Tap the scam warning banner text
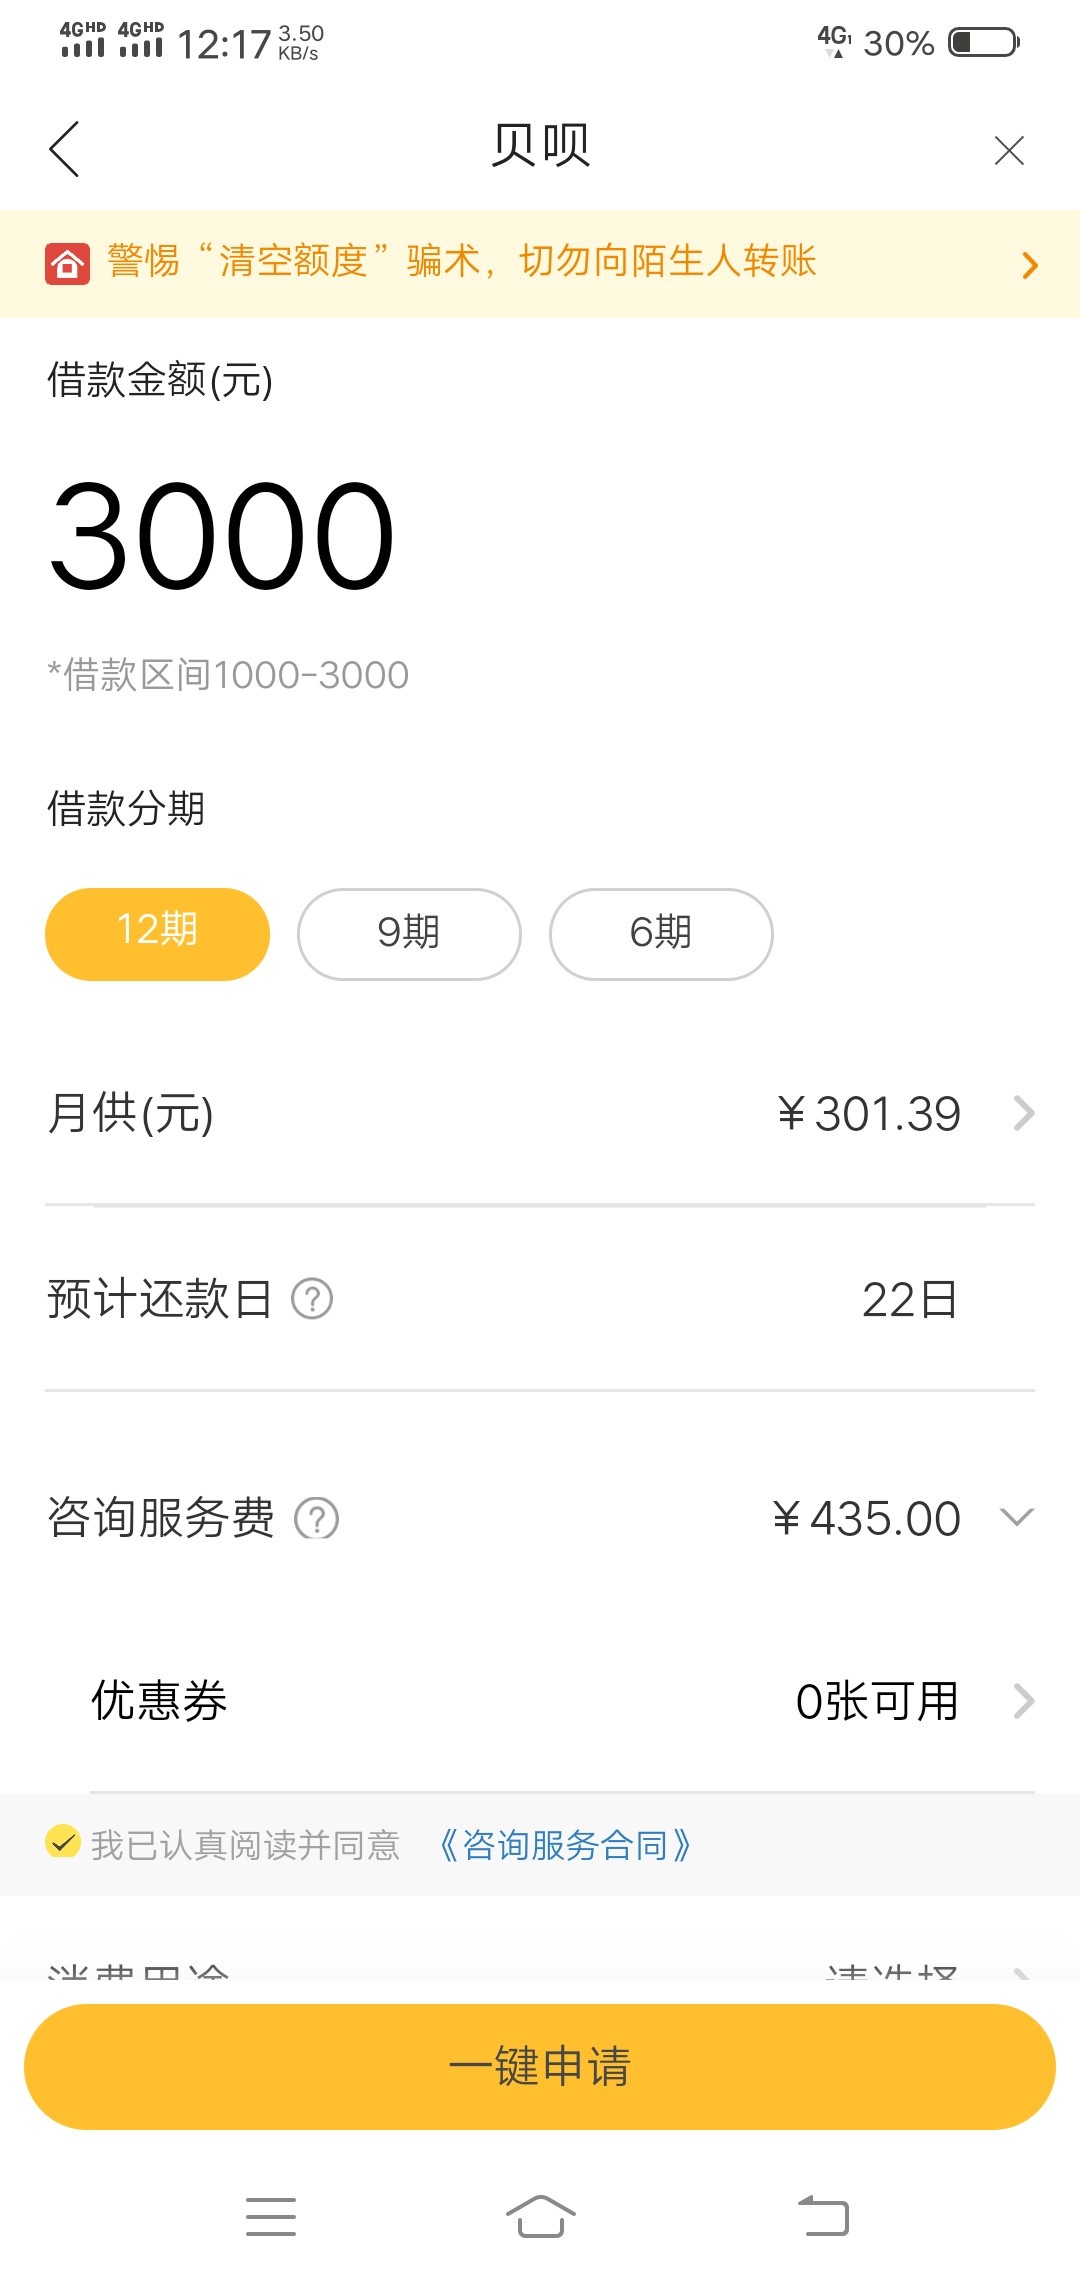The image size is (1080, 2280). coord(462,261)
